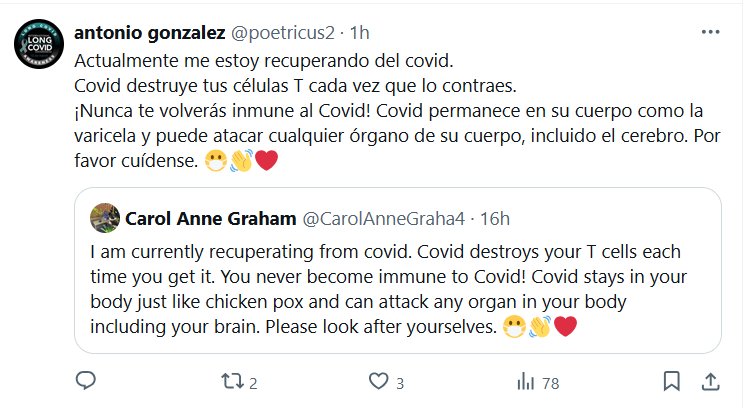Click the reply speech bubble icon
The image size is (744, 408).
coord(87,381)
